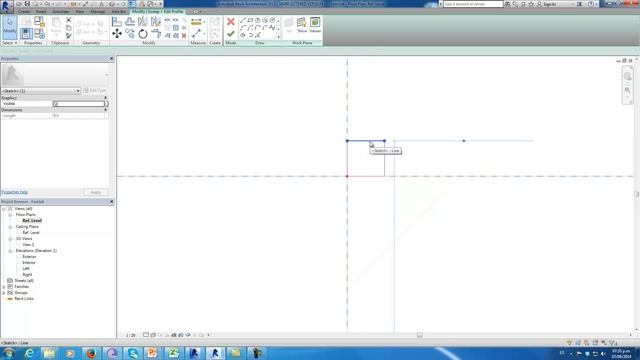Close the Properties palette
Viewport: 640px width, 360px height.
(x=111, y=59)
